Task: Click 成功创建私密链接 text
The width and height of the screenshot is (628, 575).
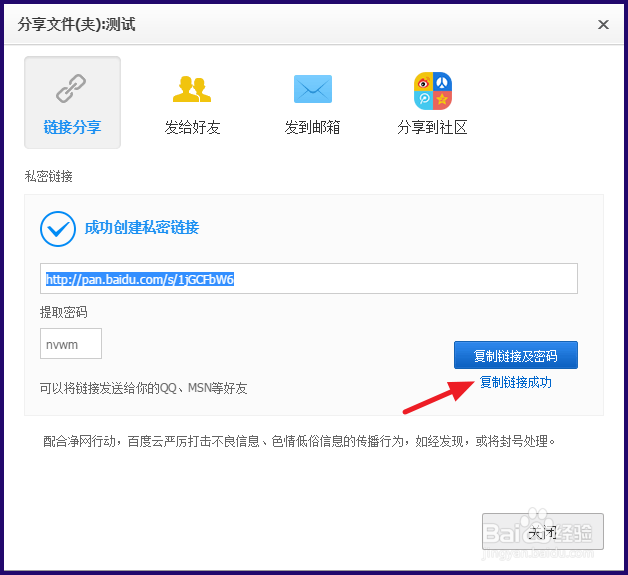Action: 142,227
